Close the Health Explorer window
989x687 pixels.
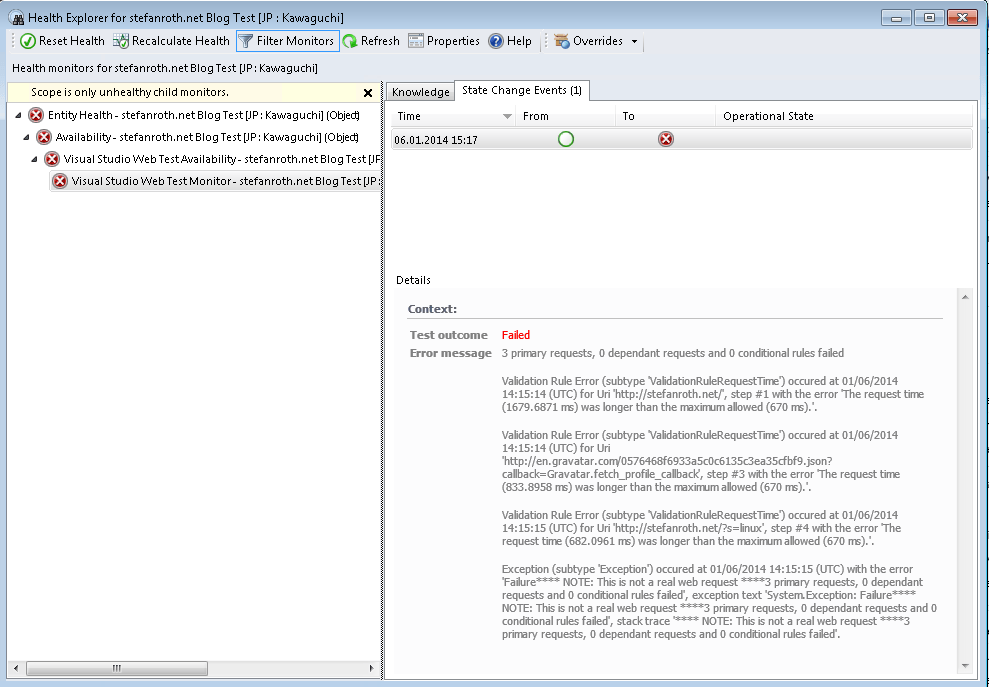pyautogui.click(x=963, y=18)
